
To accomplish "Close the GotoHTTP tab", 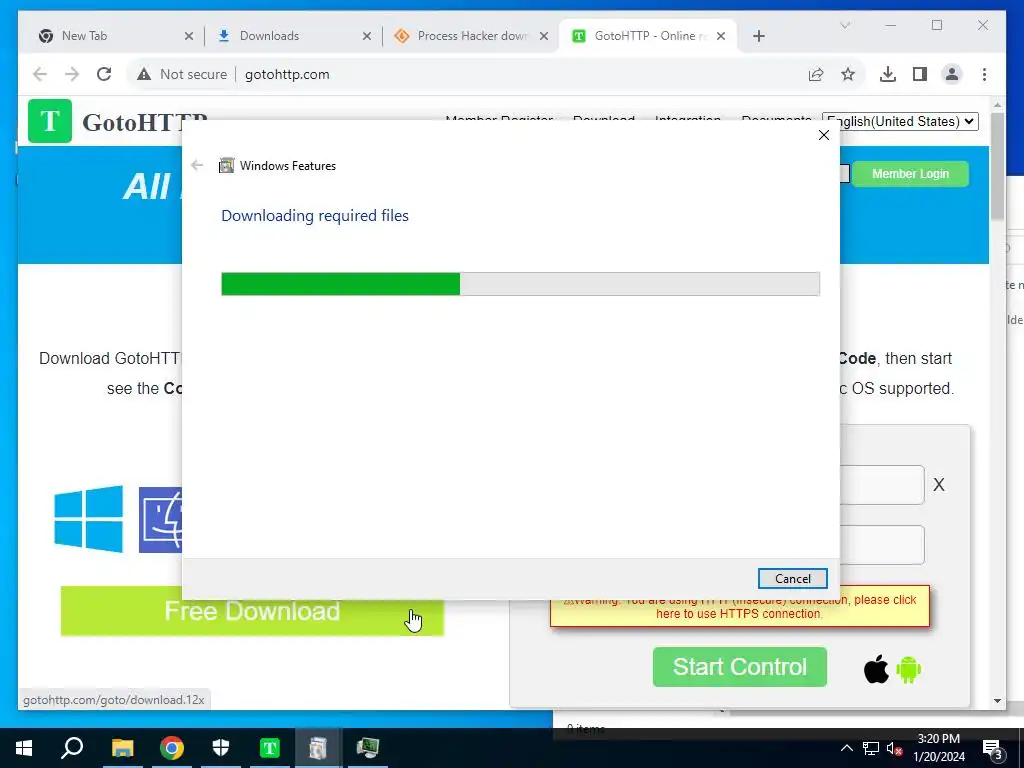I will tap(720, 36).
